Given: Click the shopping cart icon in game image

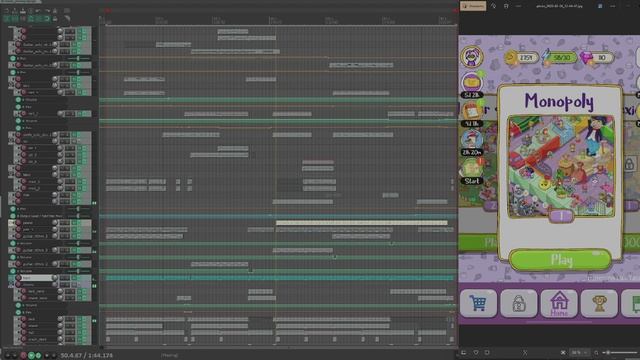Looking at the screenshot, I should click(x=478, y=303).
